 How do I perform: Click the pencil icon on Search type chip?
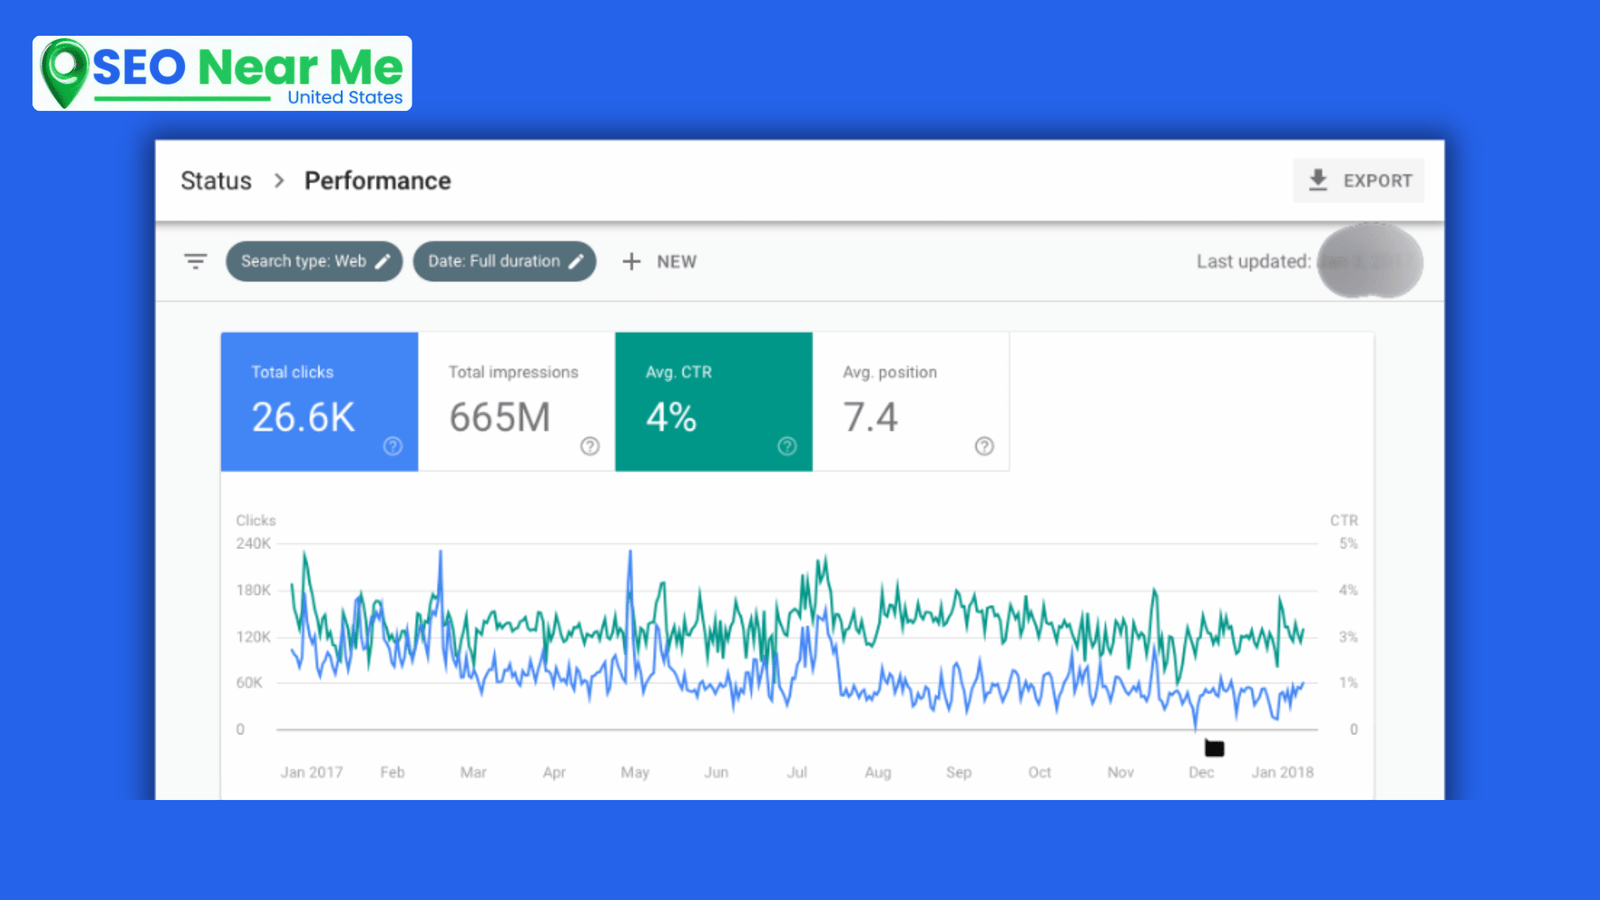tap(382, 261)
